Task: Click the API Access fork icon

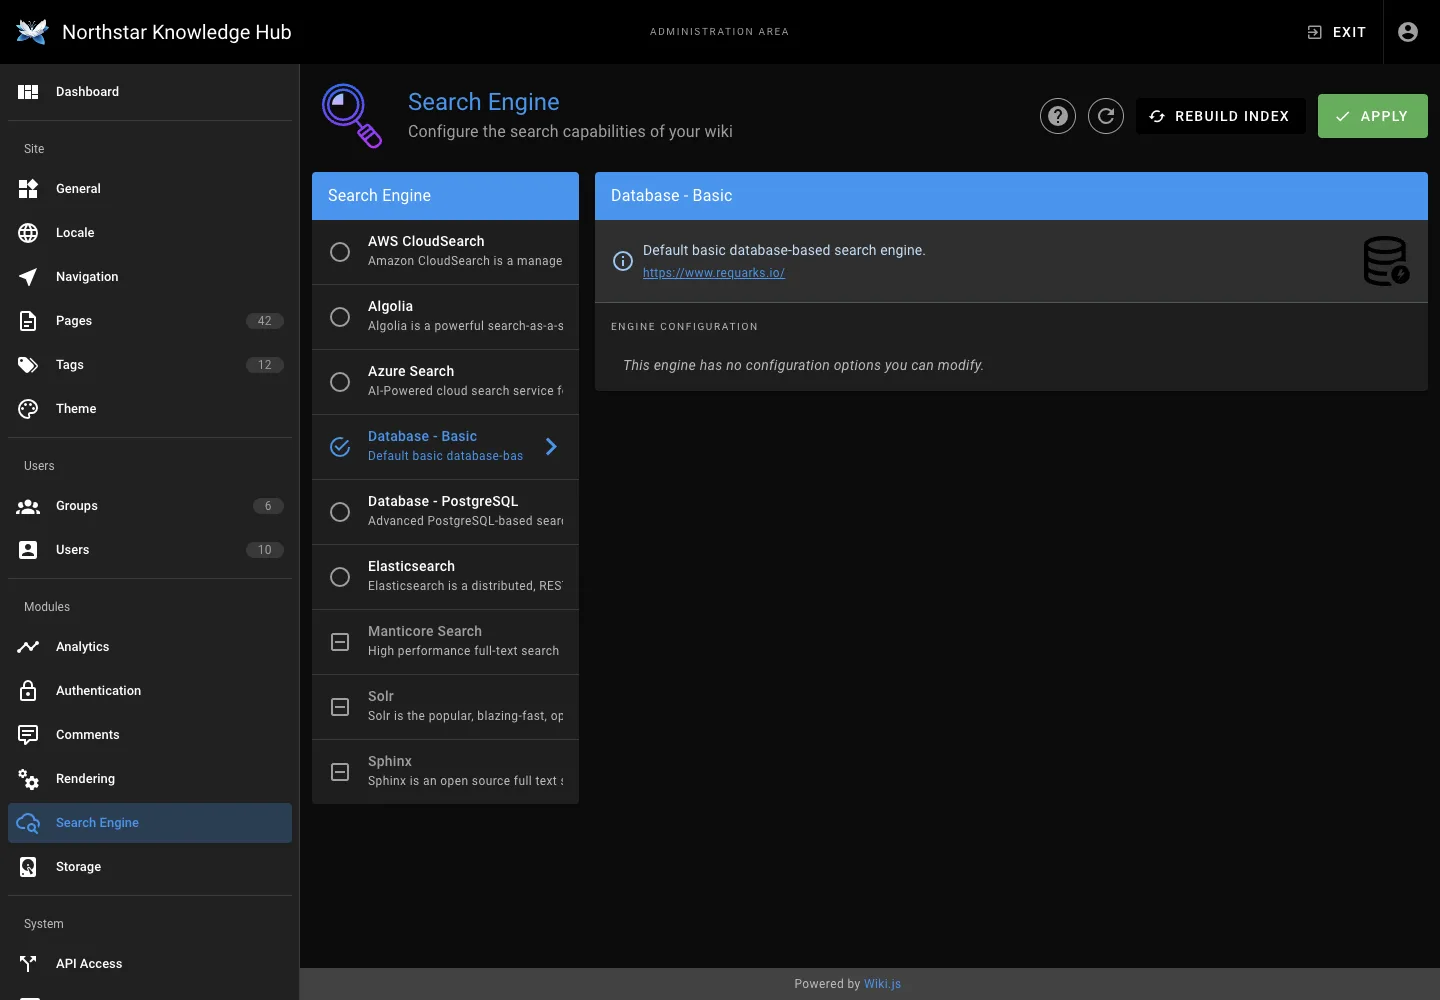Action: [x=28, y=964]
